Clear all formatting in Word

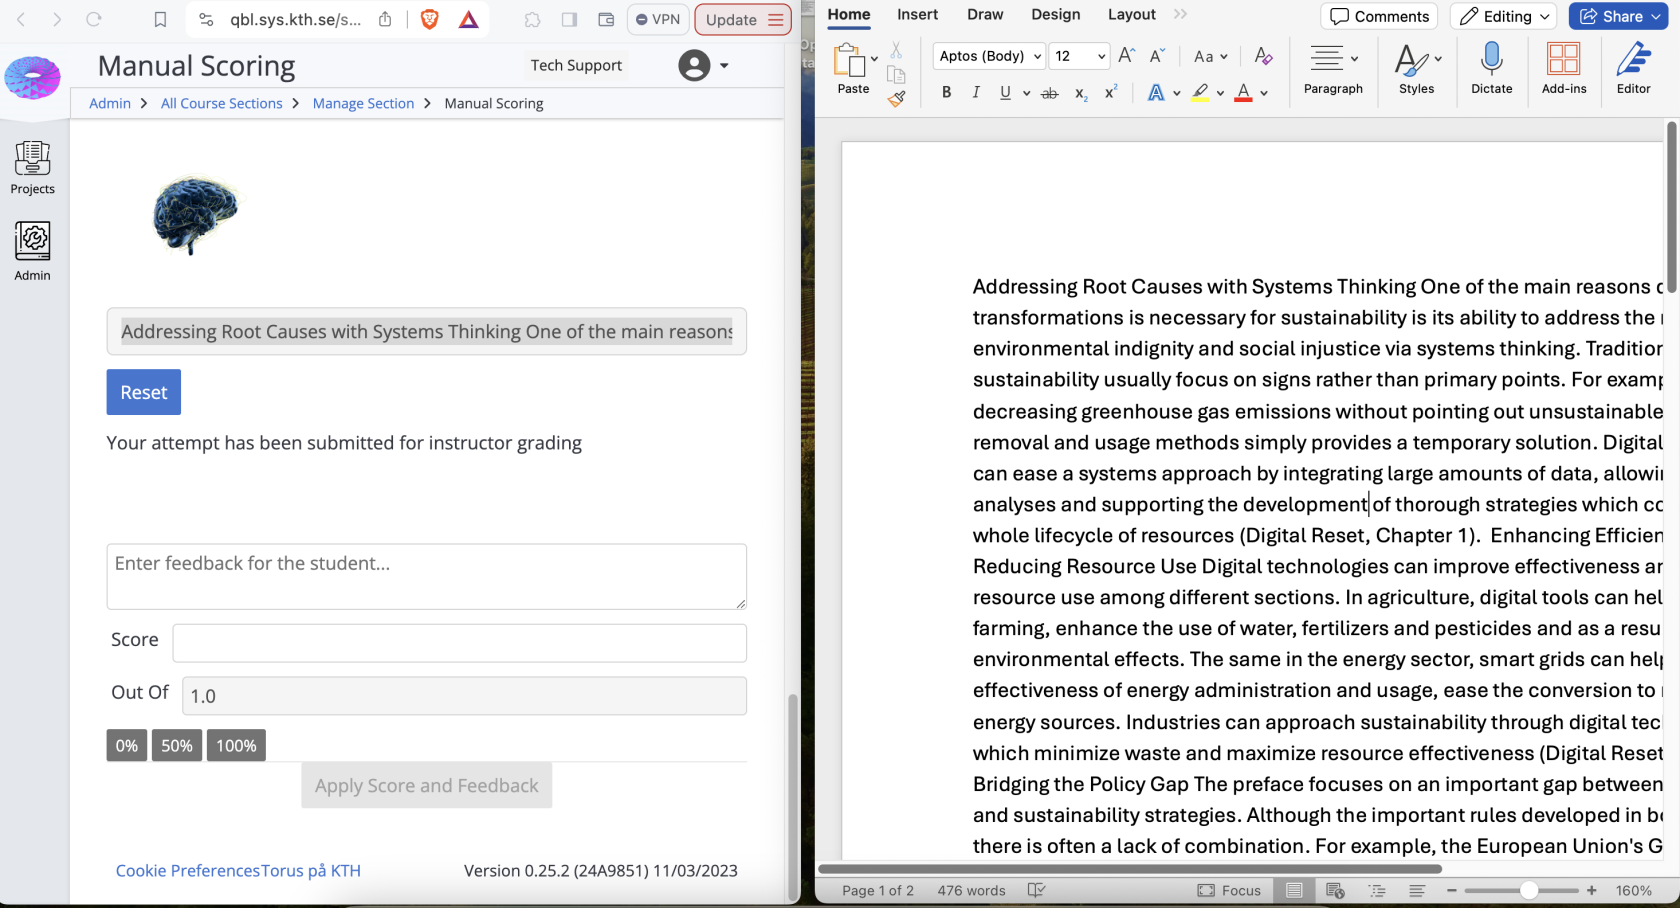pos(1263,56)
